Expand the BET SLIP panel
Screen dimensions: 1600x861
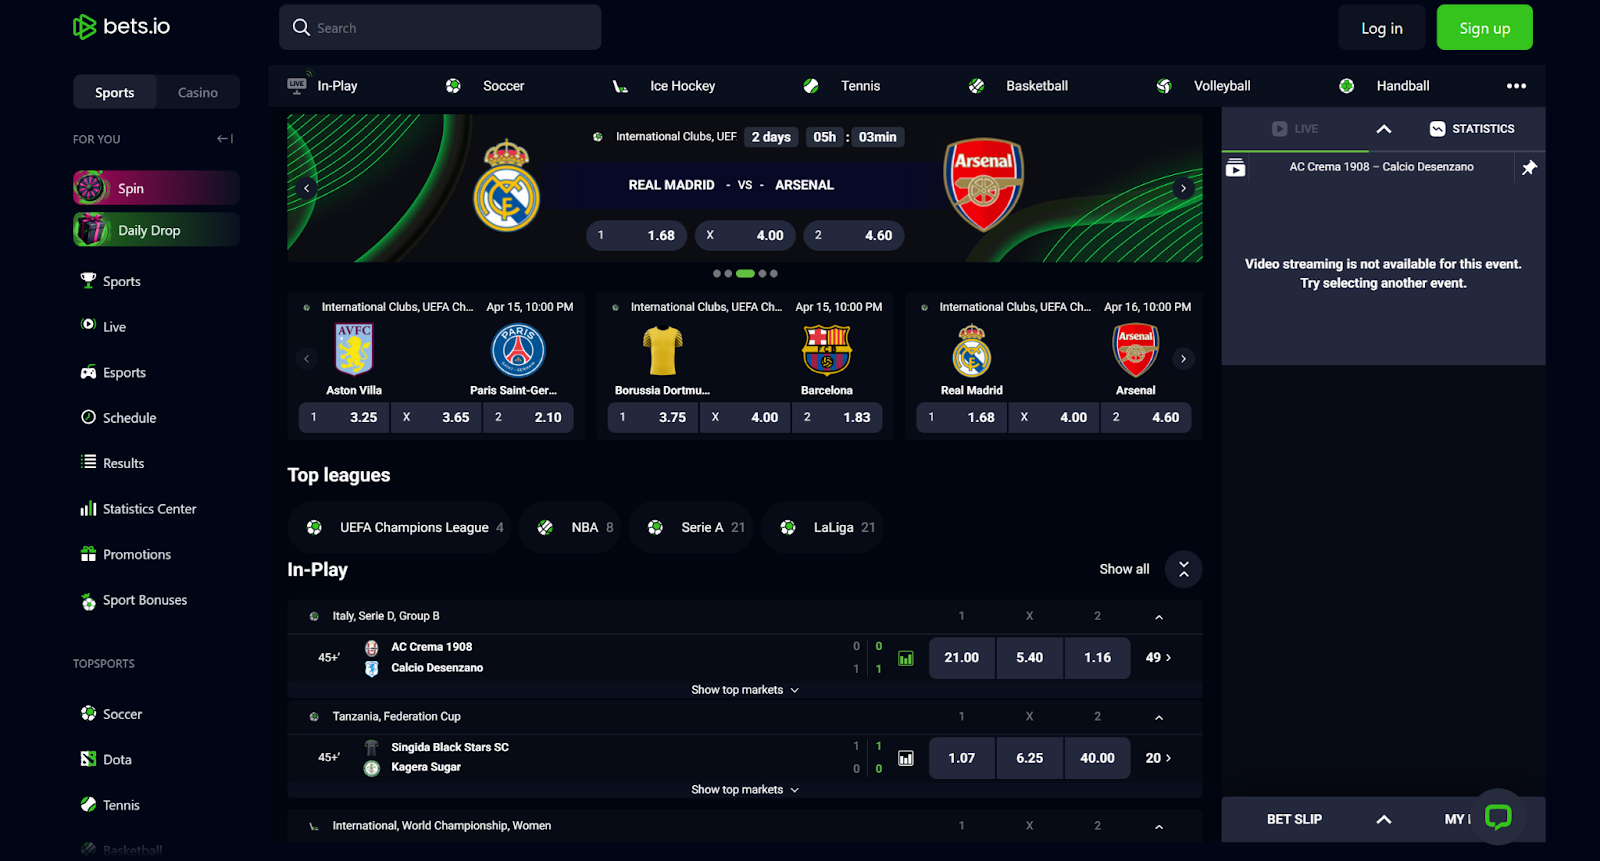pyautogui.click(x=1384, y=819)
